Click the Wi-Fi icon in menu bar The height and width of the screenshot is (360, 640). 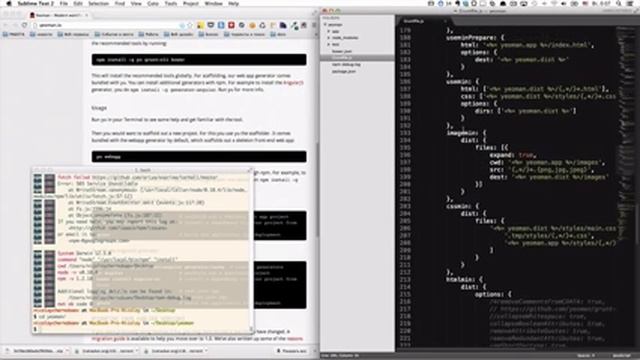point(554,3)
